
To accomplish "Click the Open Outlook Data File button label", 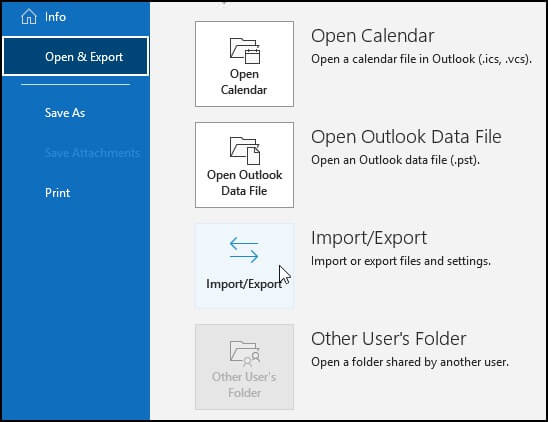I will [x=244, y=183].
